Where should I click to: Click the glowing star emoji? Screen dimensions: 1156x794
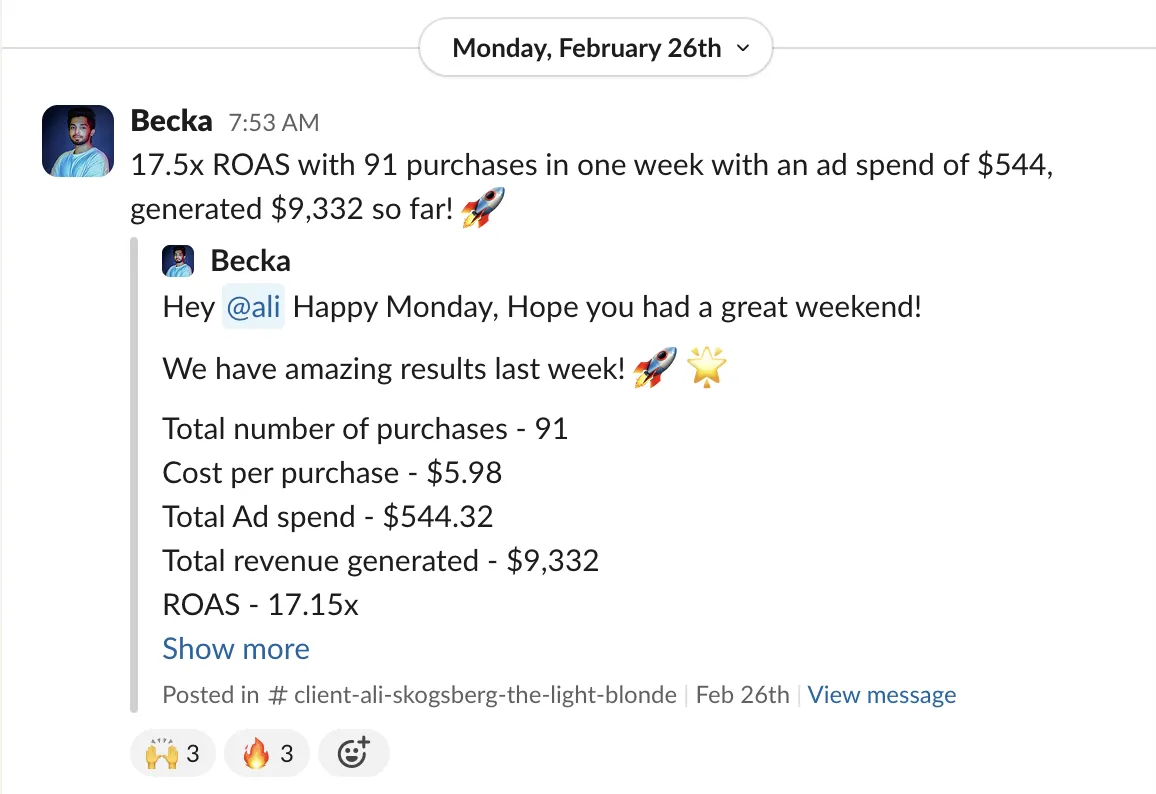pyautogui.click(x=707, y=369)
